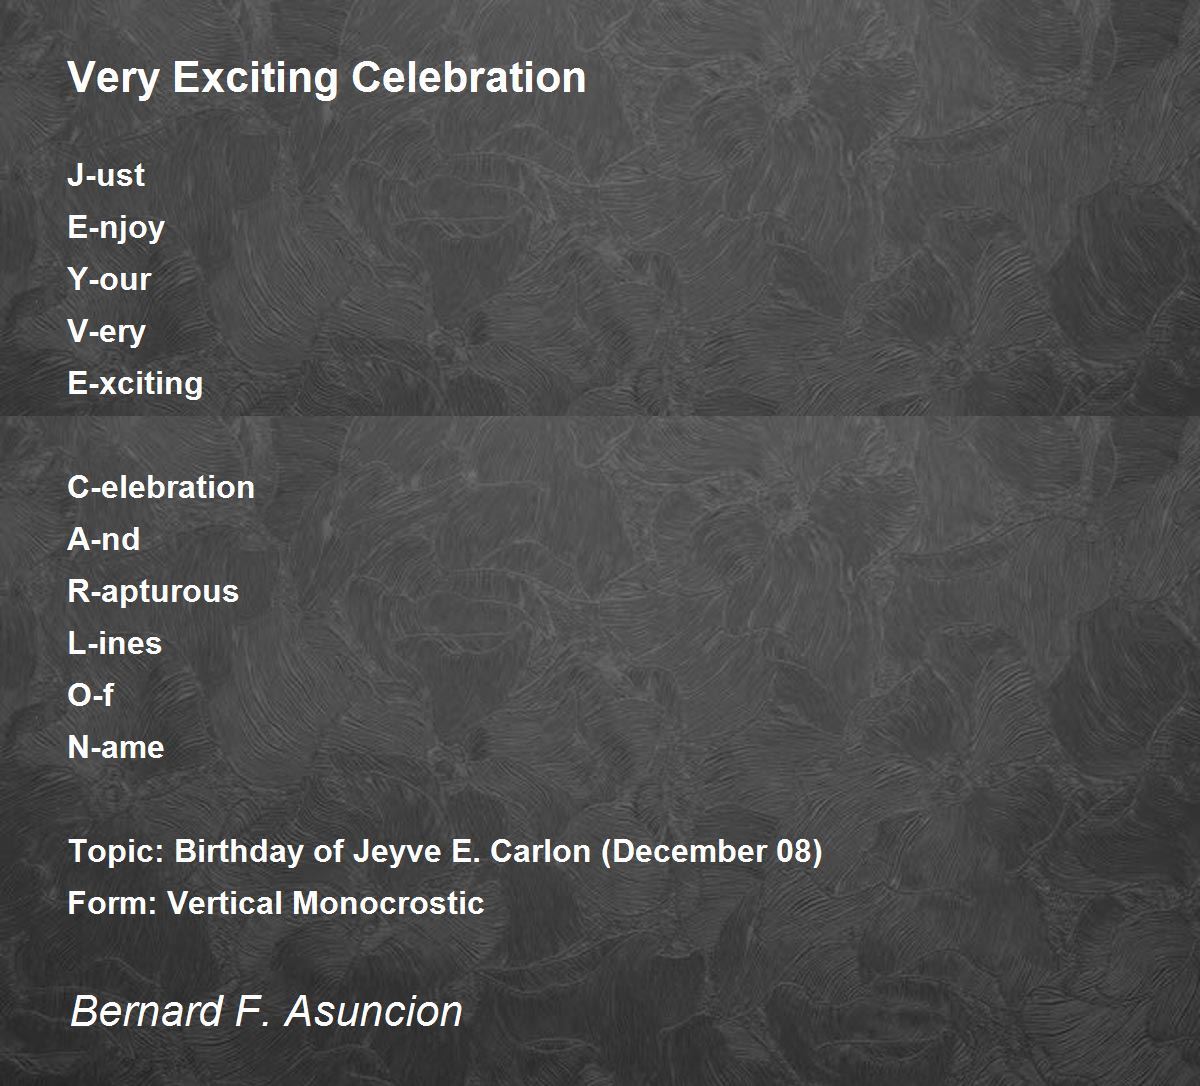This screenshot has height=1086, width=1200.
Task: Click the date '(December 08)'
Action: [710, 851]
